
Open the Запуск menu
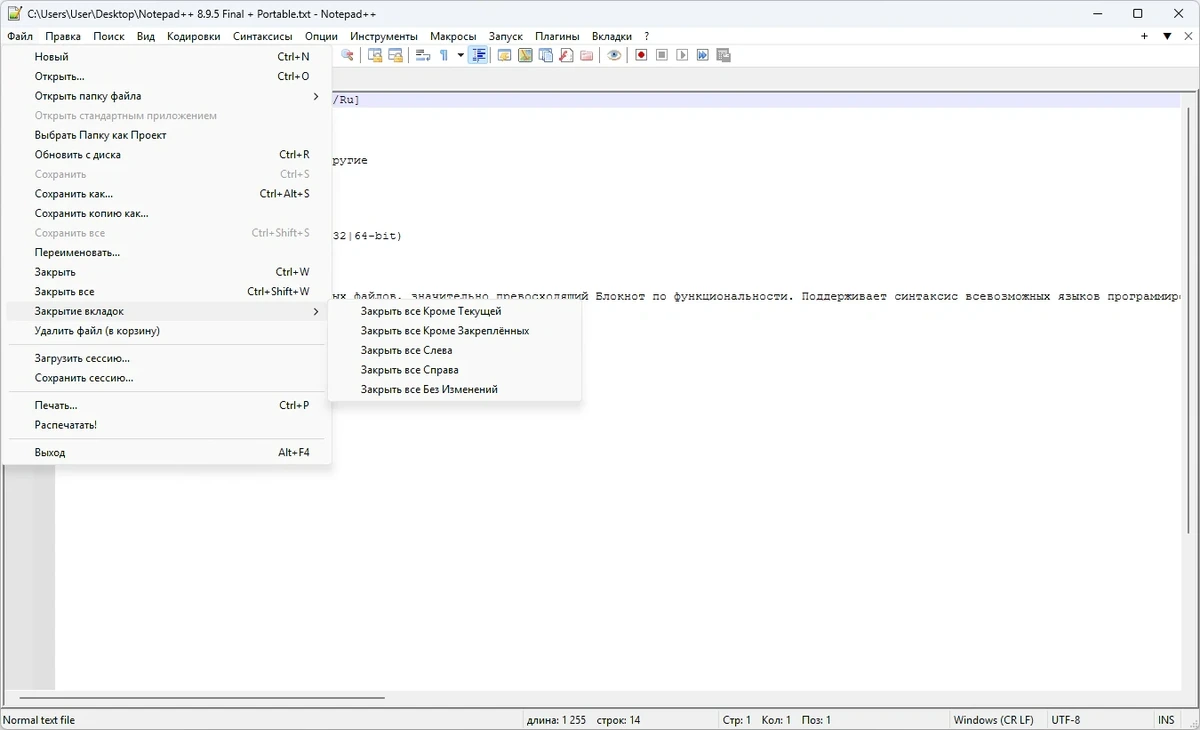tap(506, 36)
